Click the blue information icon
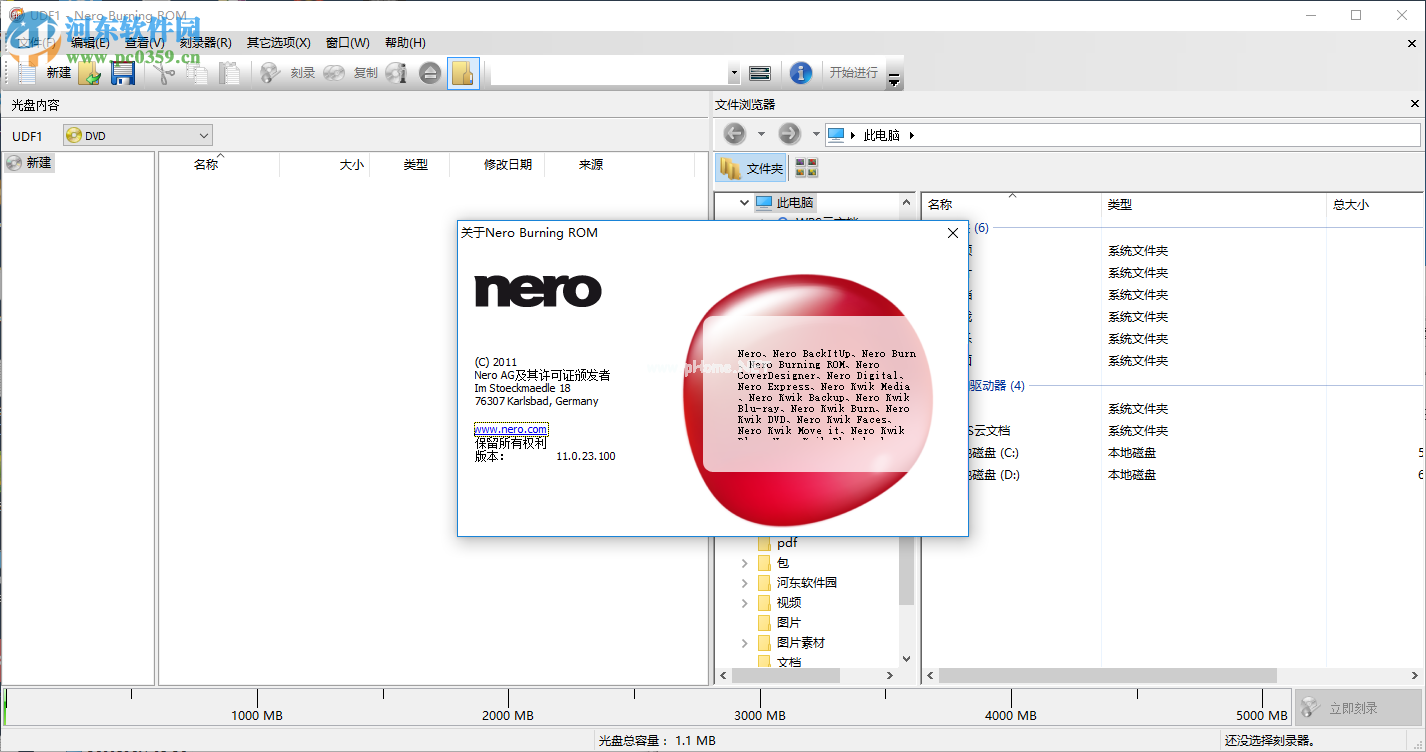 (800, 73)
